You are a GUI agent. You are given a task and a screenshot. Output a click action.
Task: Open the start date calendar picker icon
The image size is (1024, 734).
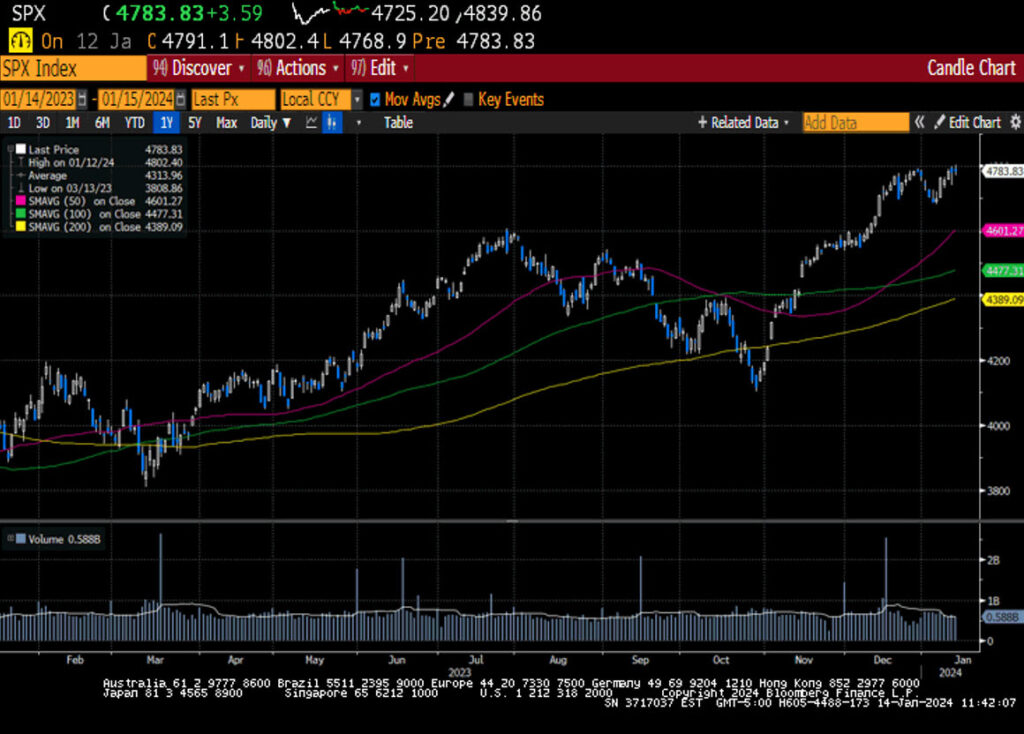pos(81,100)
